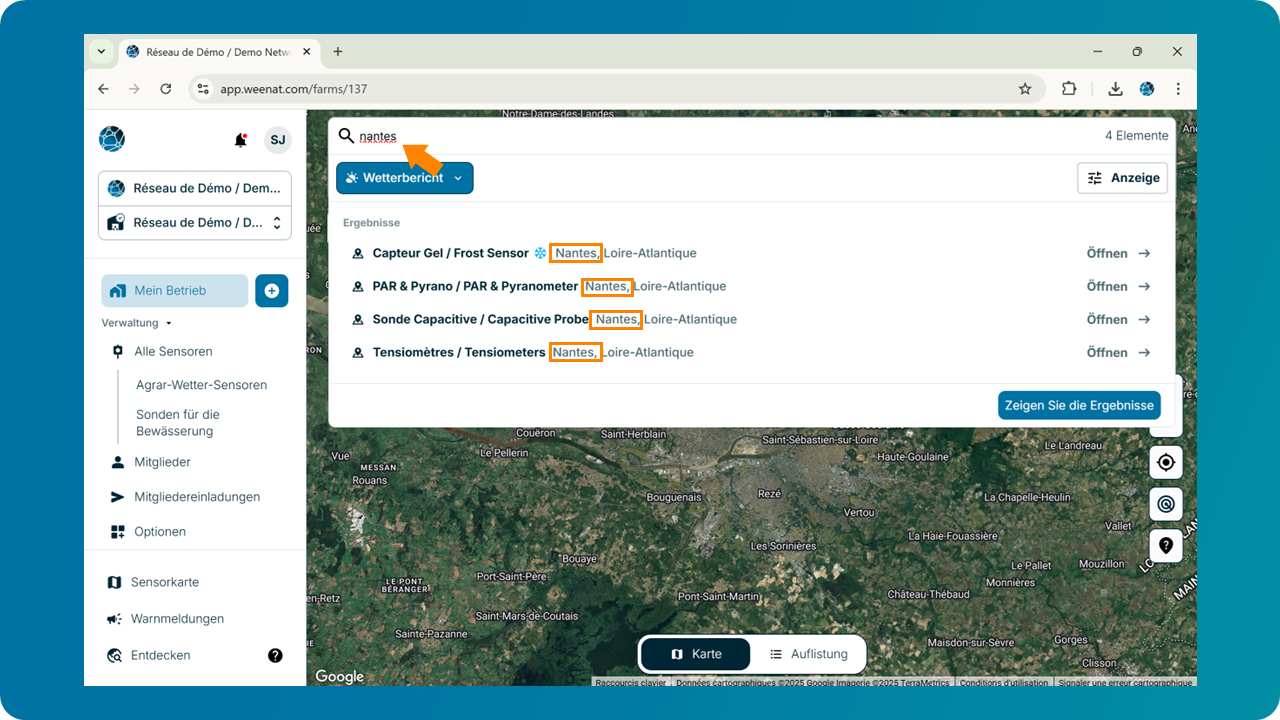This screenshot has height=720, width=1280.
Task: Open Alle Sensoren
Action: (x=173, y=352)
